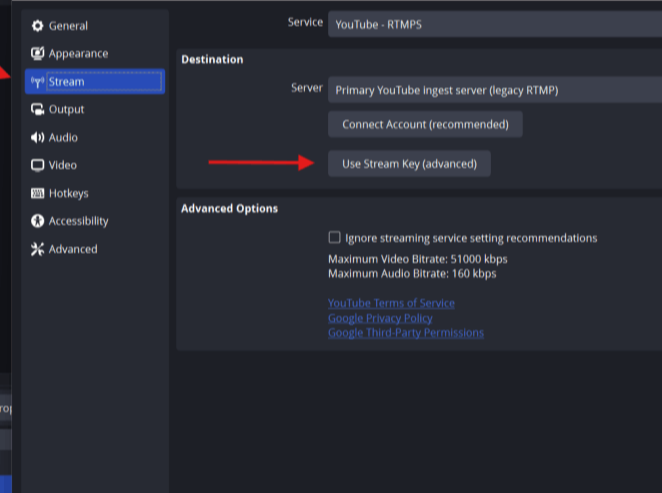
Task: Click the General gear icon
Action: coord(37,26)
